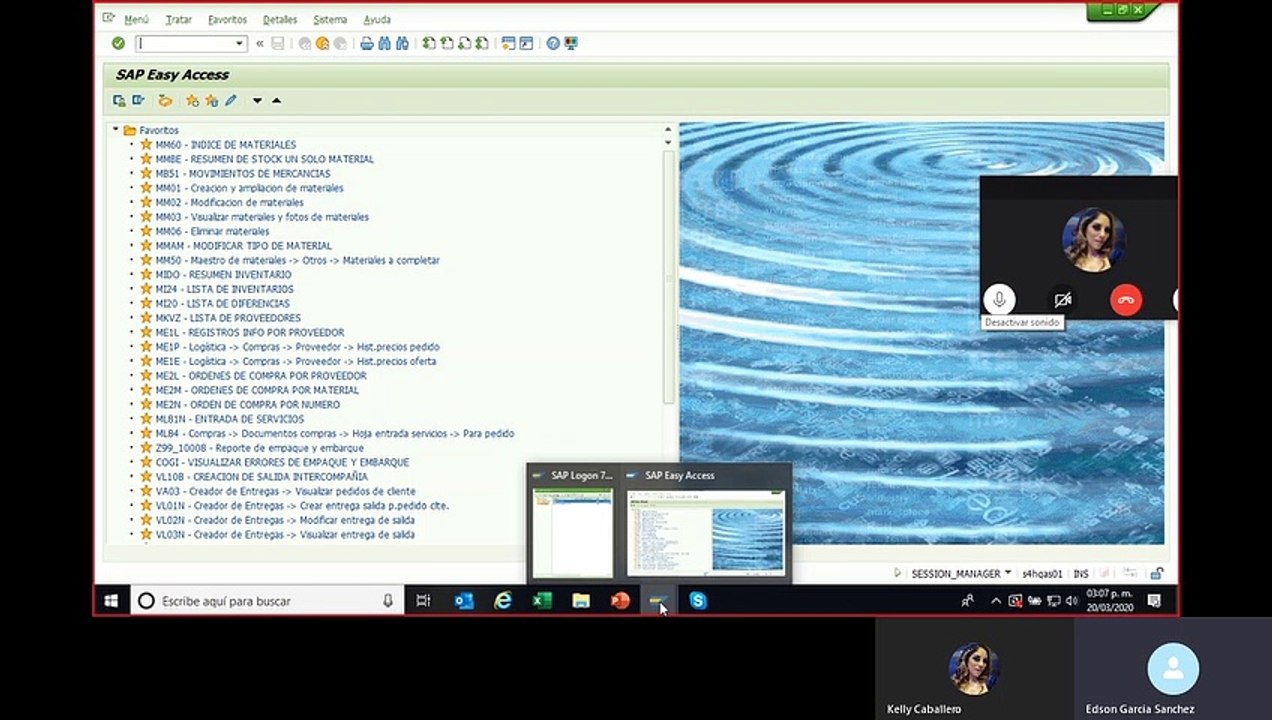Click the User Menu icon under SAP Easy Access
This screenshot has height=720, width=1272.
click(119, 100)
